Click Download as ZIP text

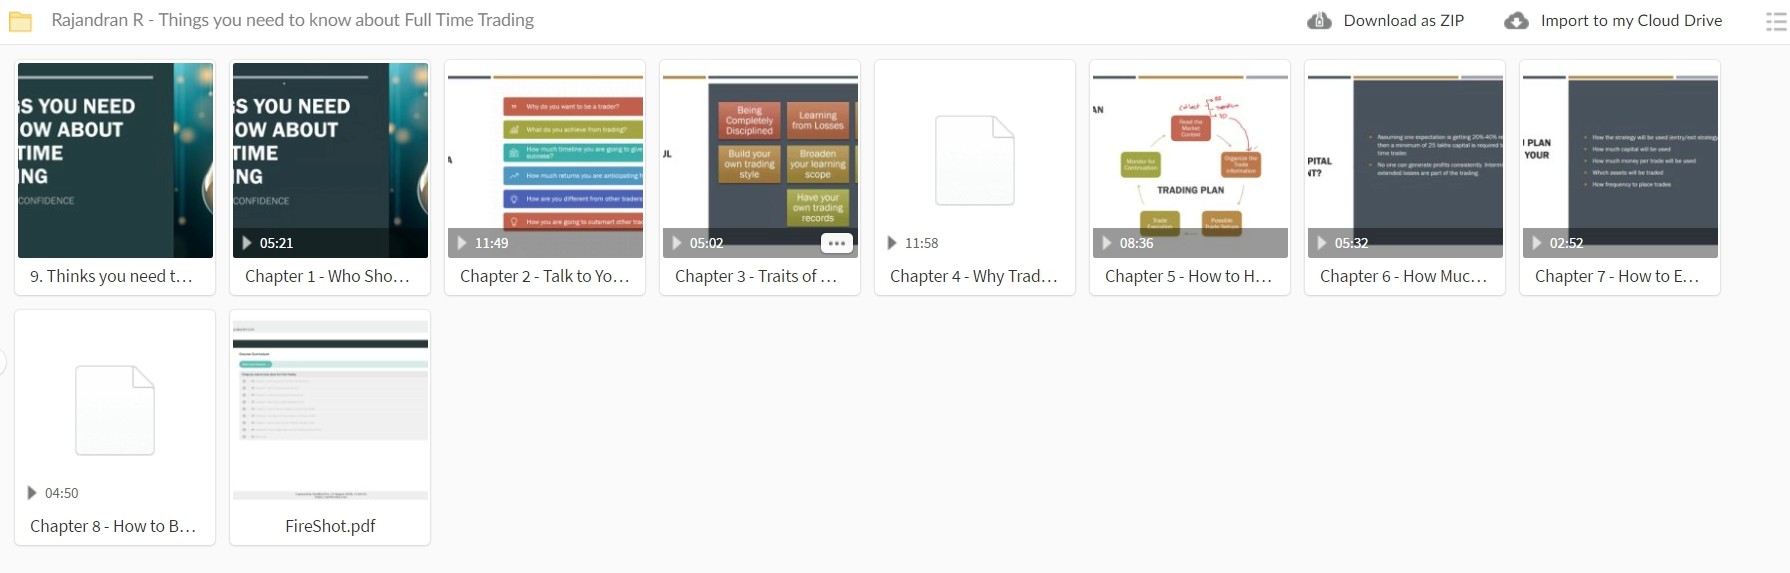coord(1403,20)
